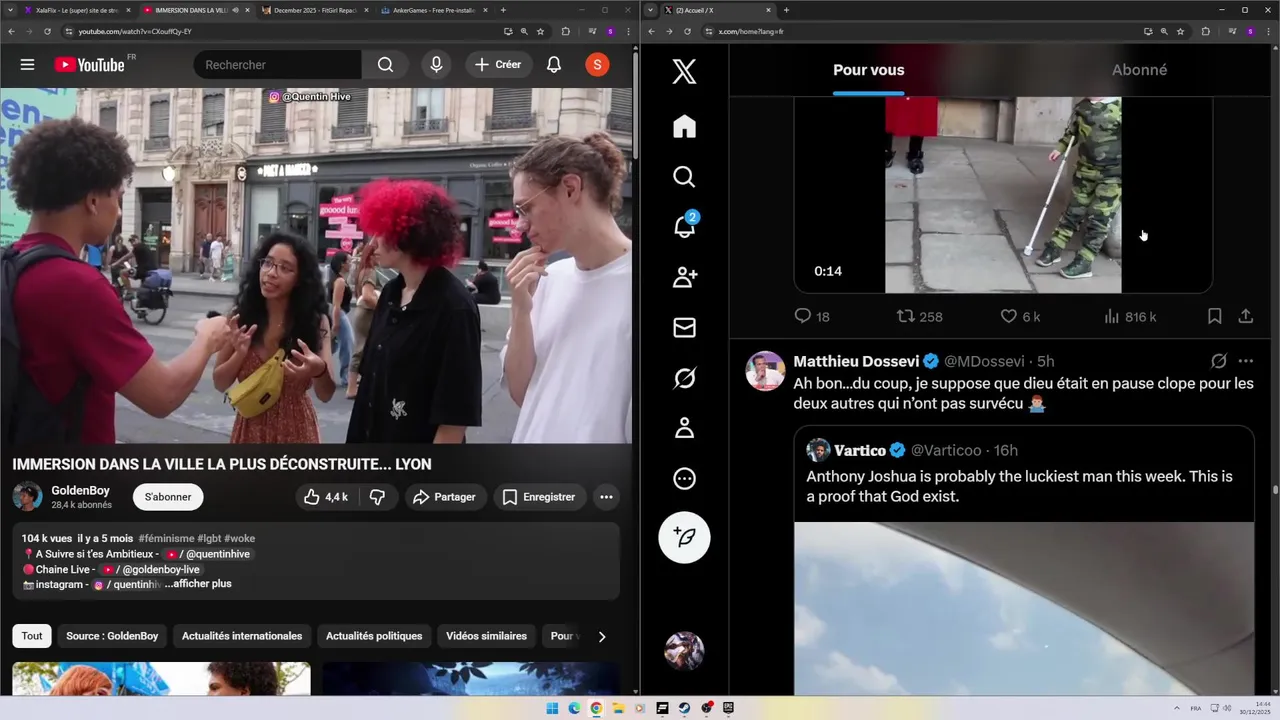Open X more options circle icon

pyautogui.click(x=684, y=479)
